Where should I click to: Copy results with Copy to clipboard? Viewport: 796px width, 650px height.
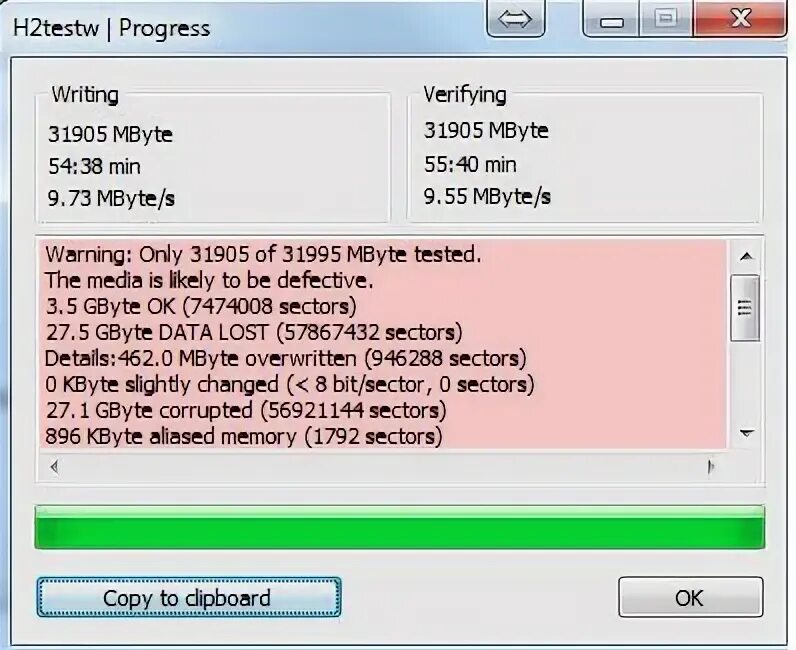188,597
